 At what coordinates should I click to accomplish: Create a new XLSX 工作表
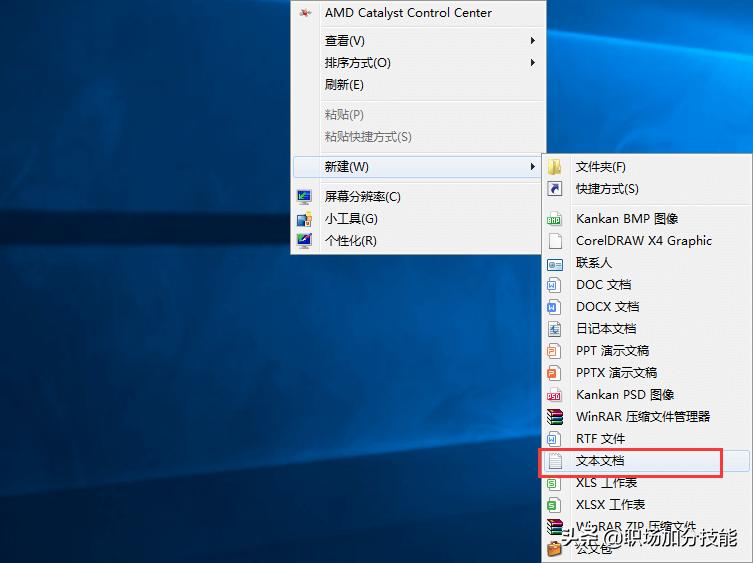pos(646,505)
